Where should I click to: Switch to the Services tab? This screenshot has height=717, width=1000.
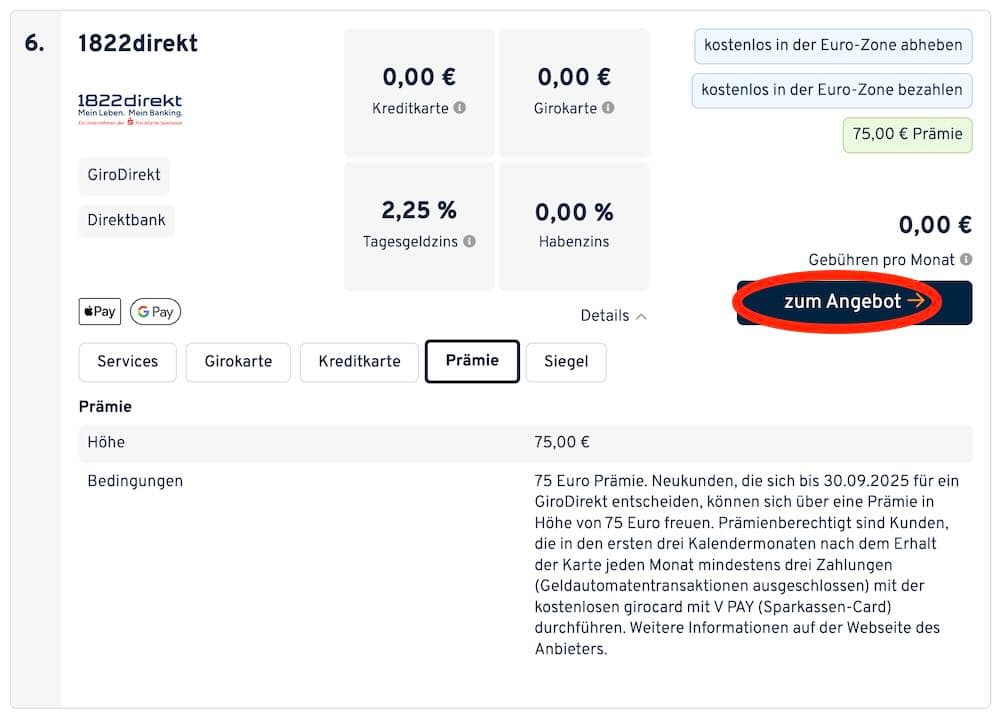(x=127, y=362)
